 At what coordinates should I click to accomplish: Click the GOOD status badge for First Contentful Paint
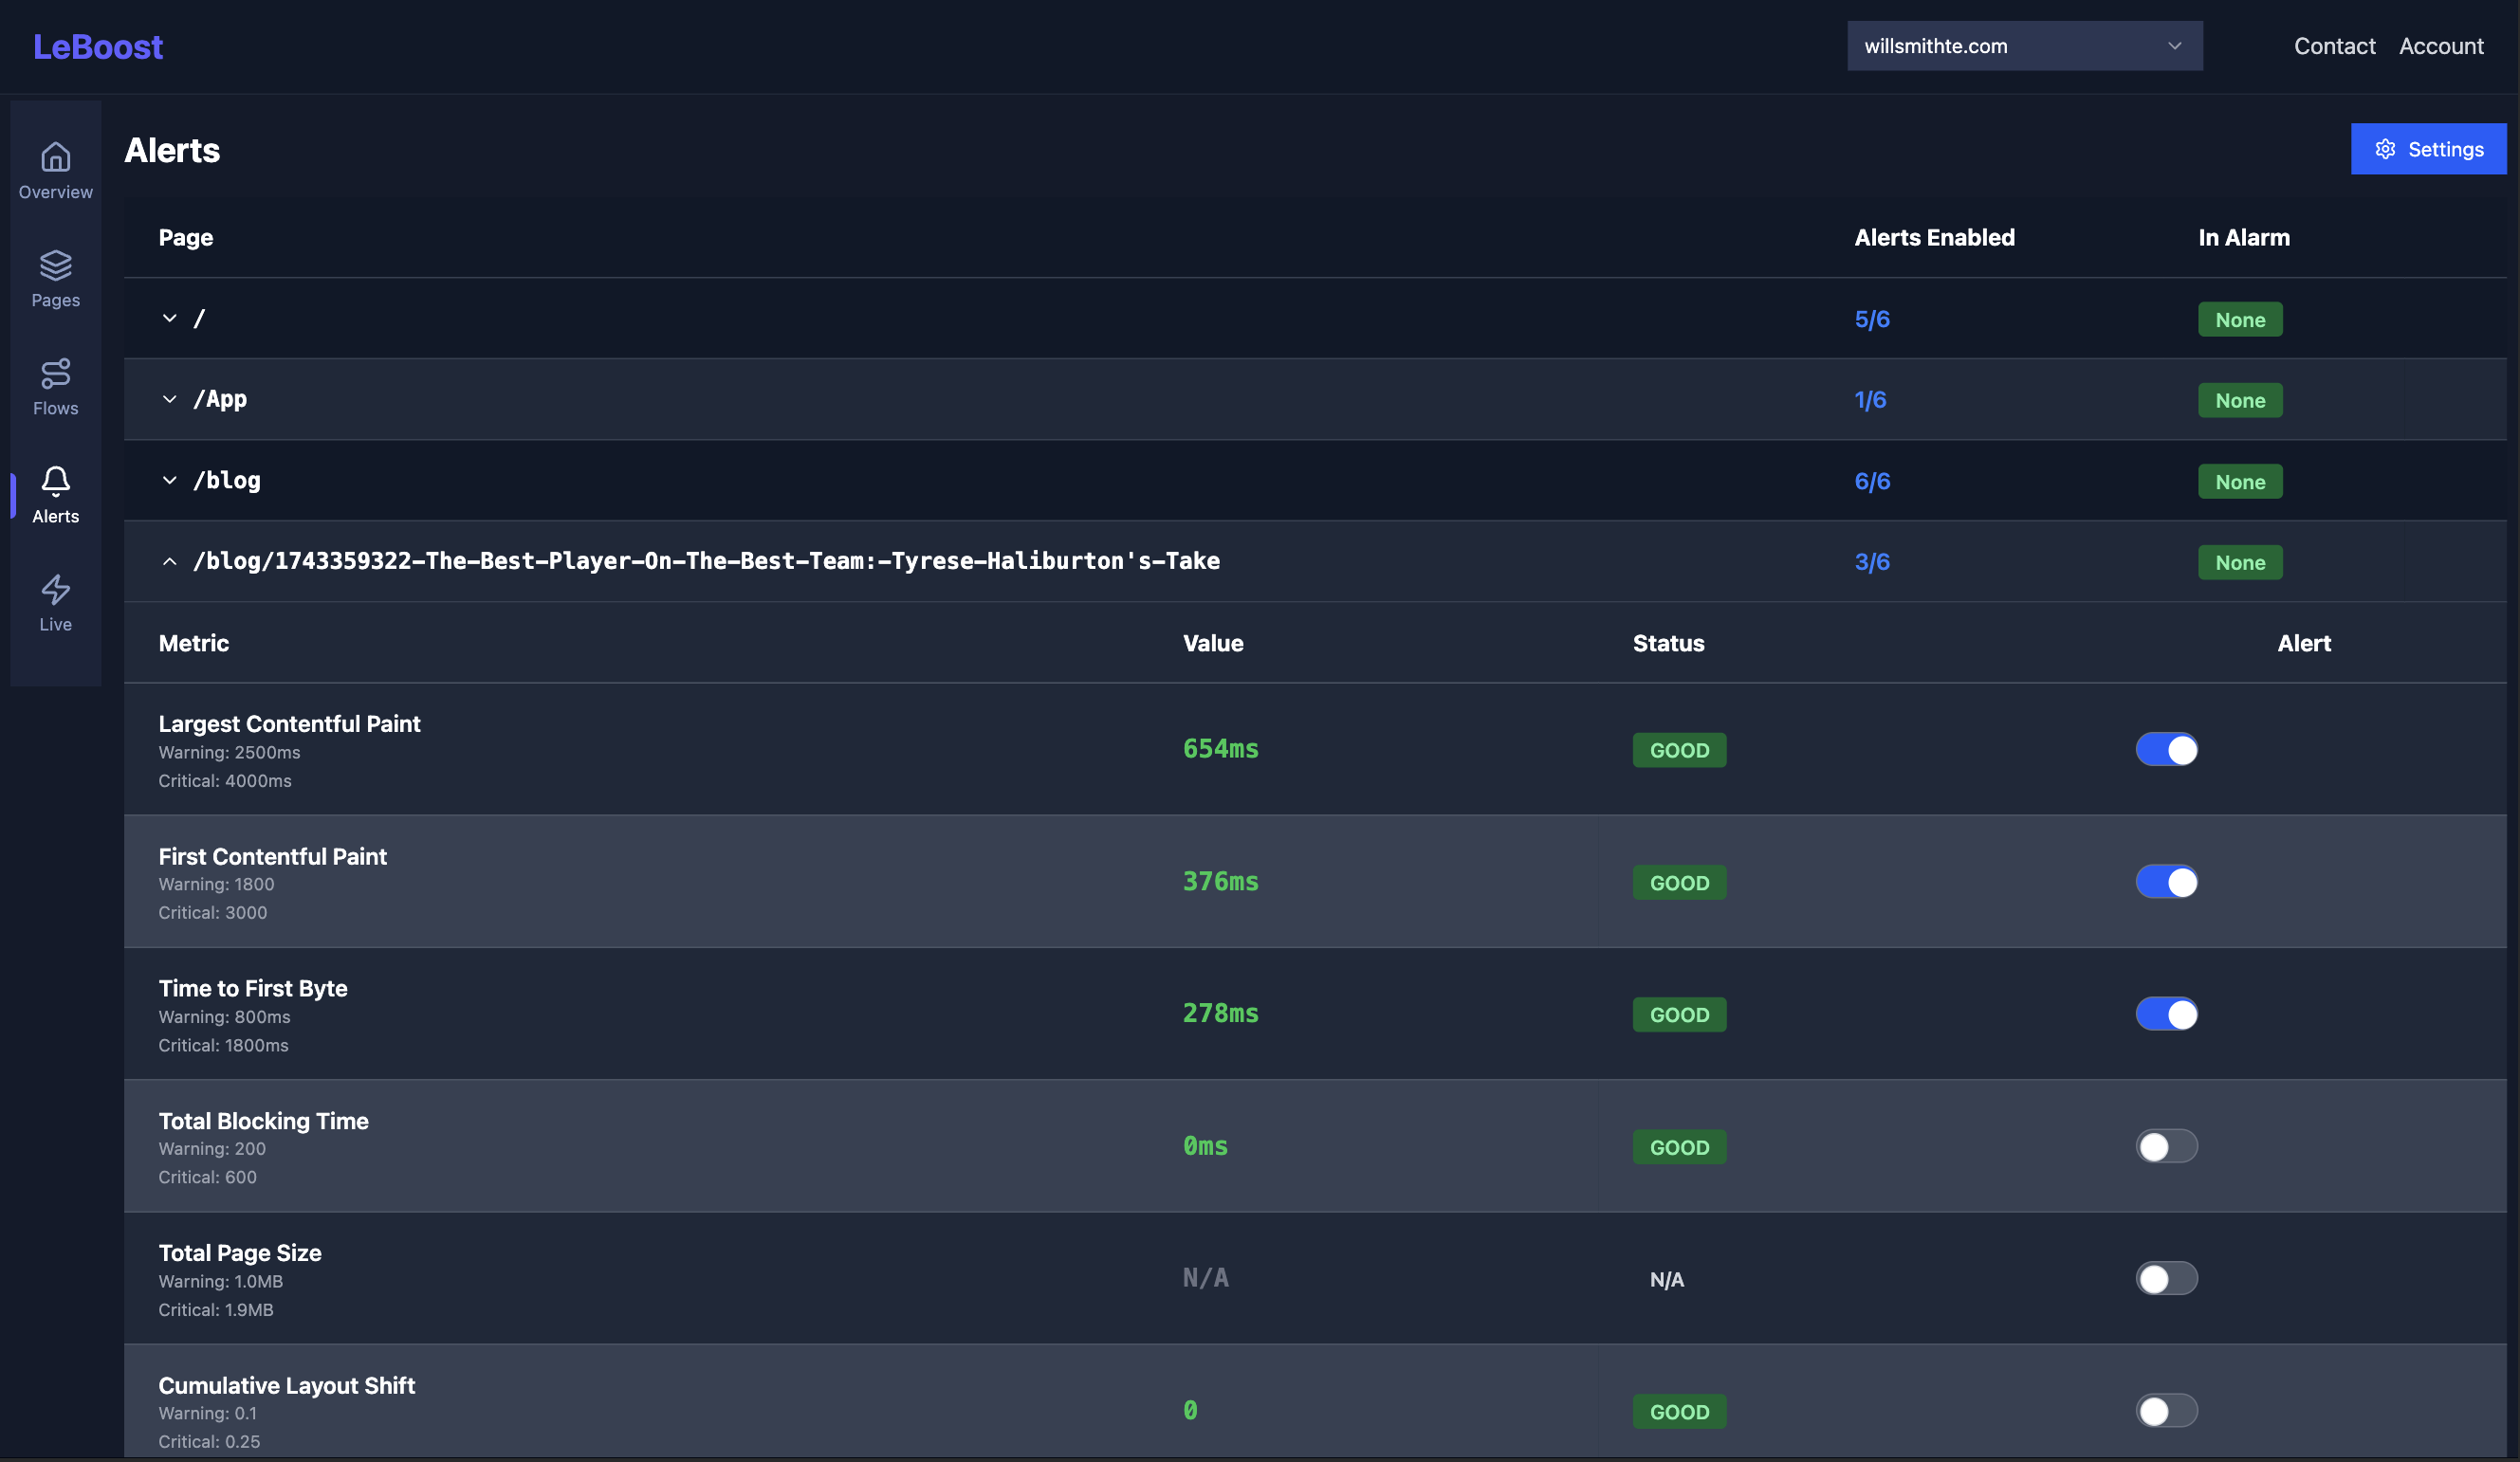pos(1678,882)
